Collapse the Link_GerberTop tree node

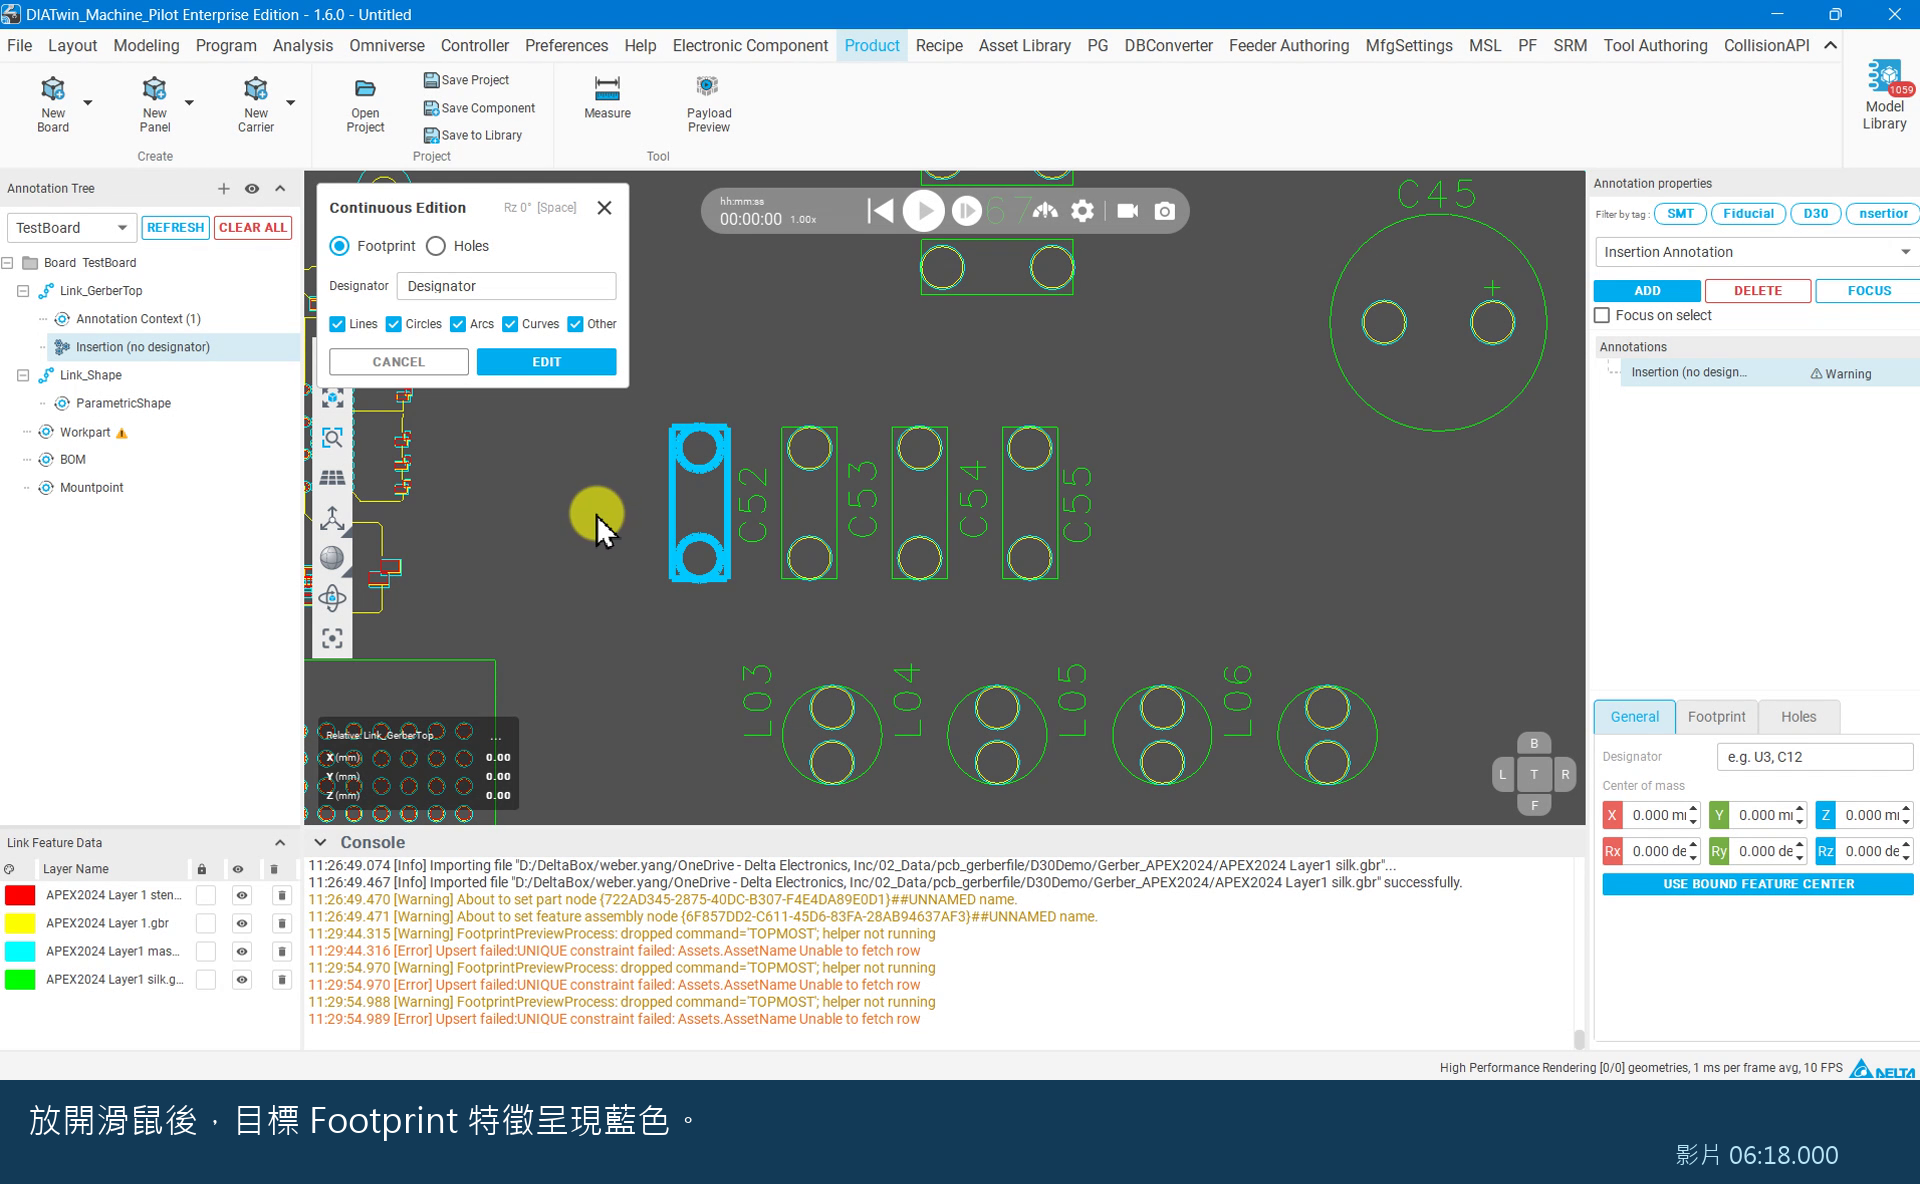coord(23,291)
